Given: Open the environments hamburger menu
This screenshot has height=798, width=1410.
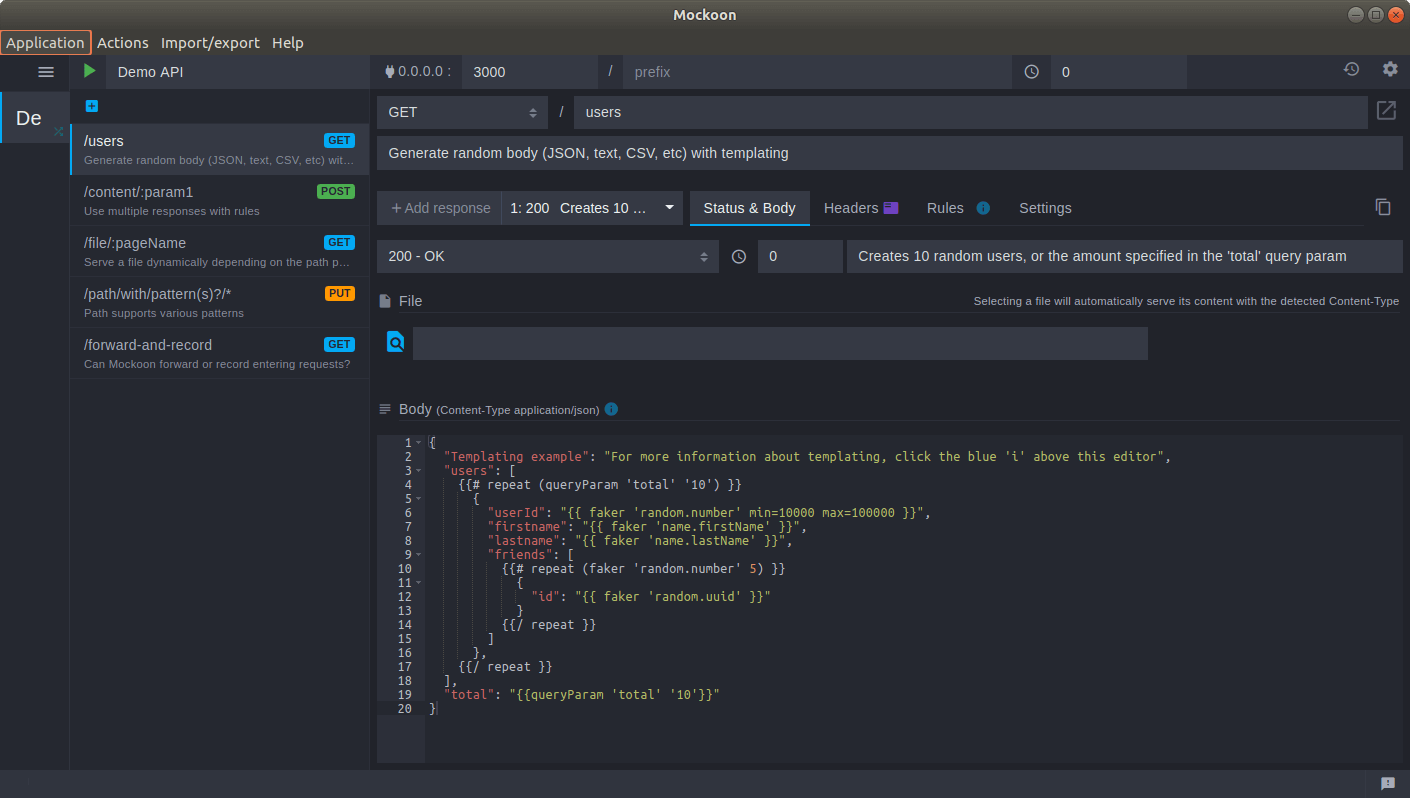Looking at the screenshot, I should 46,72.
